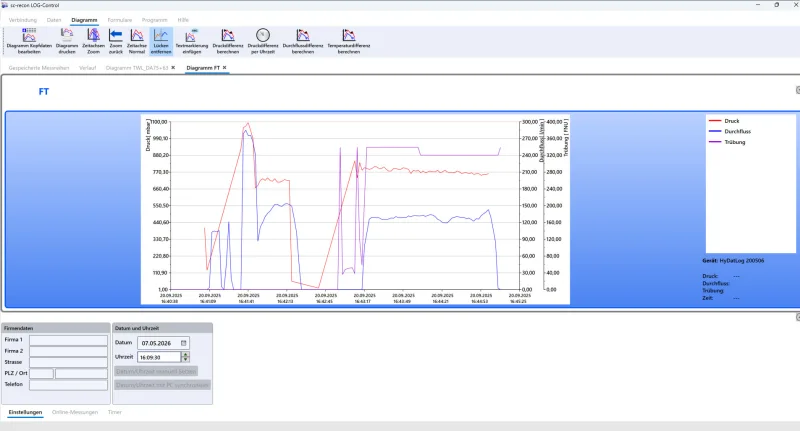Click red Druck legend entry

click(724, 121)
